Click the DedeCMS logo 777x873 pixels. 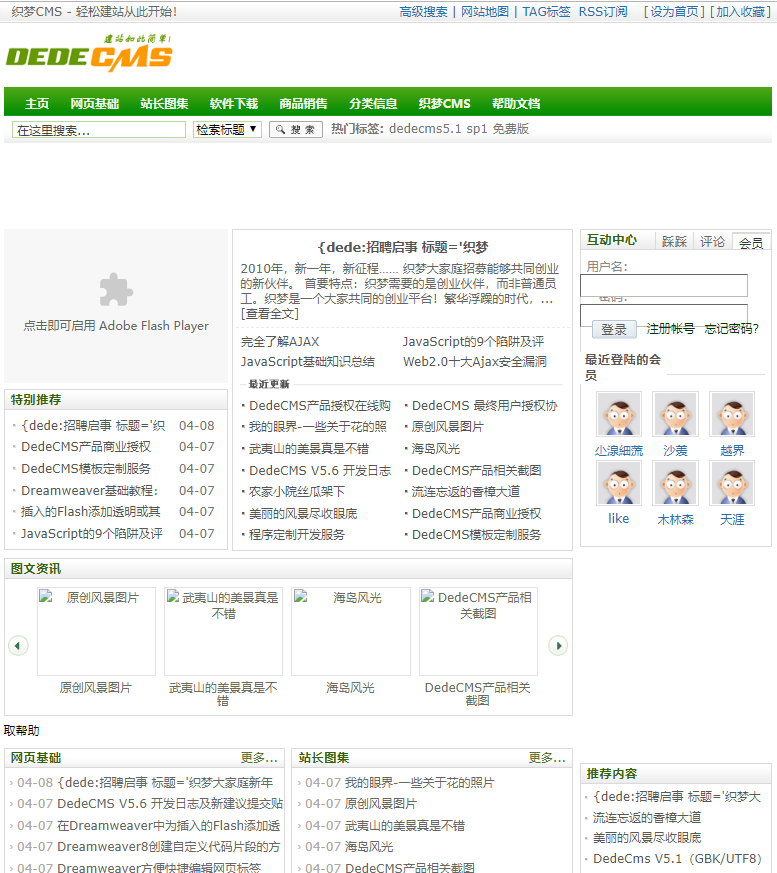[89, 54]
